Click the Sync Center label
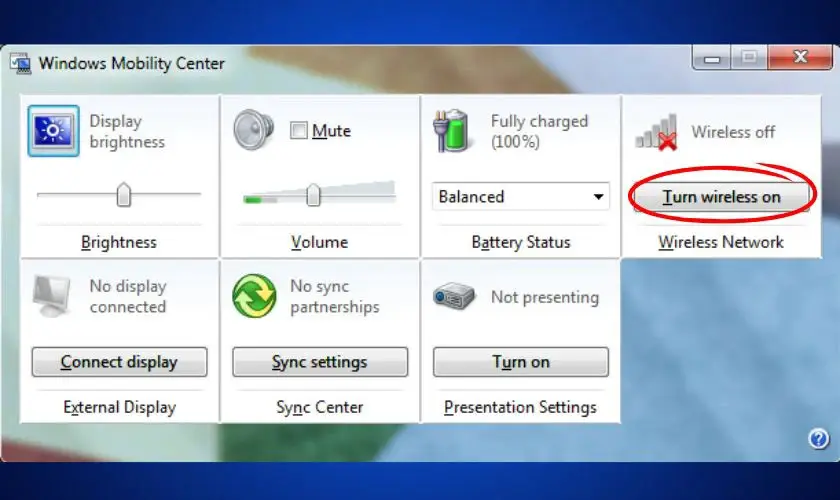This screenshot has height=500, width=840. tap(320, 407)
